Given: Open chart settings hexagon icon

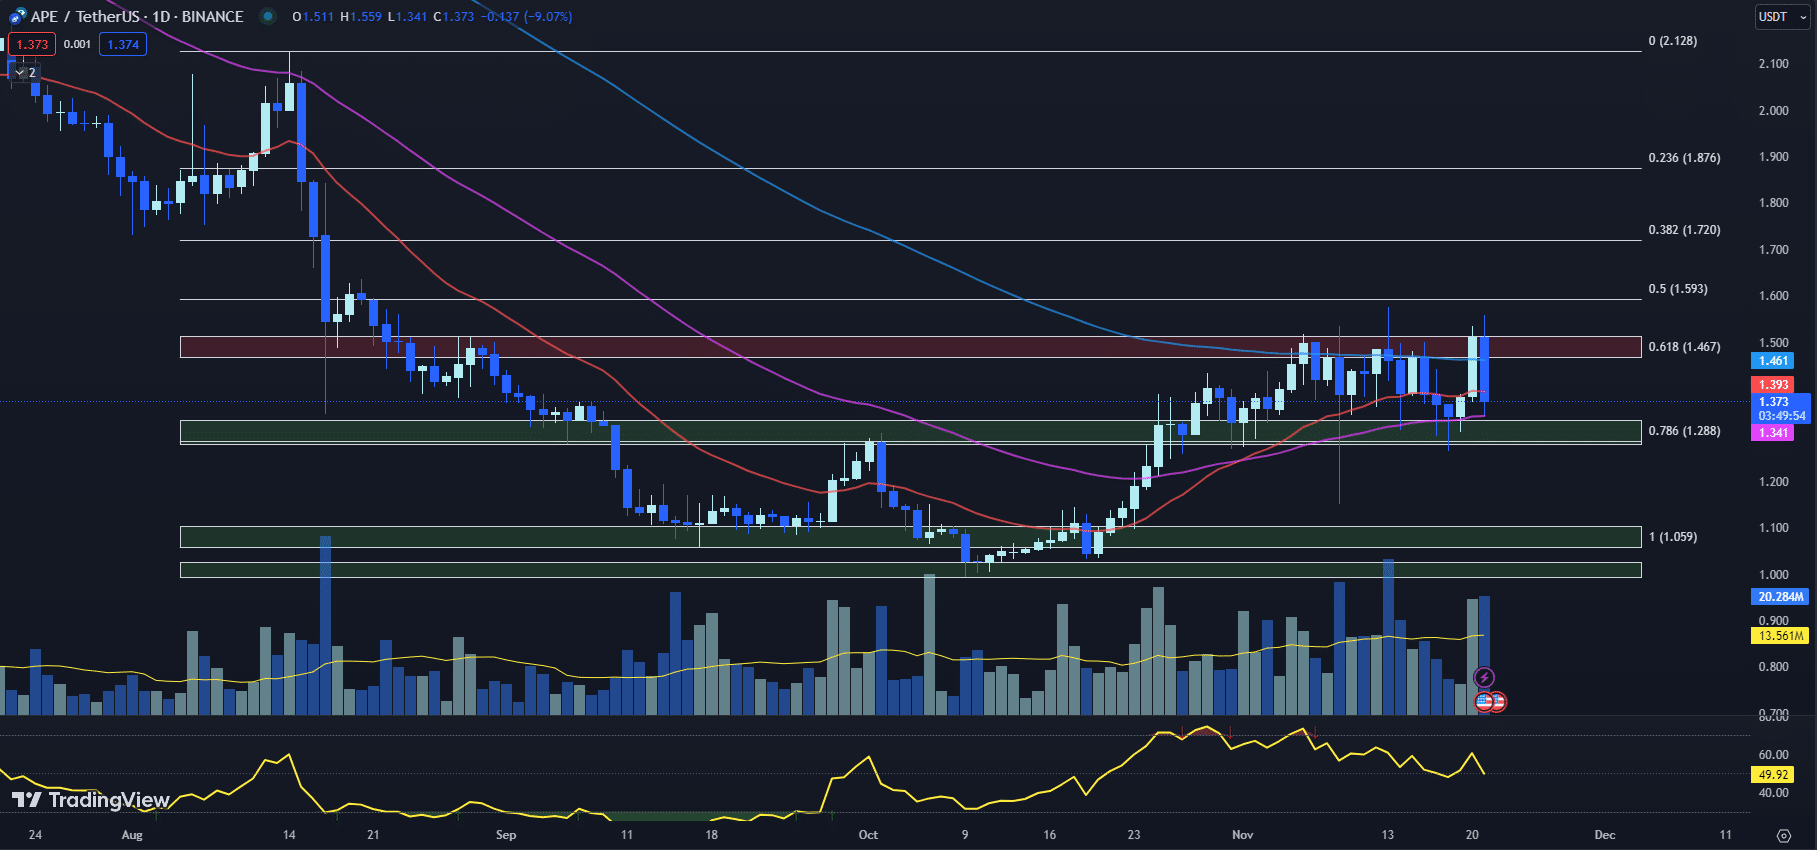Looking at the screenshot, I should 1783,835.
